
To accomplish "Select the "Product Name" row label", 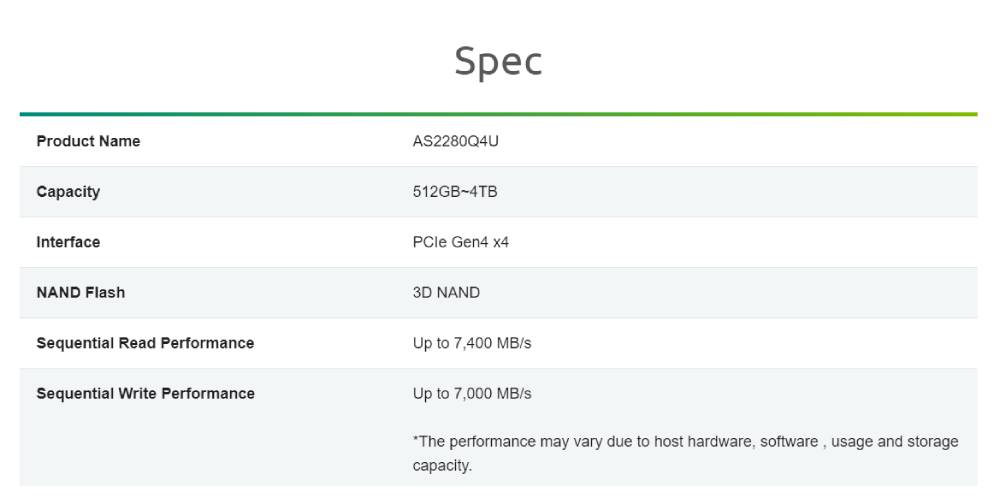I will coord(88,141).
